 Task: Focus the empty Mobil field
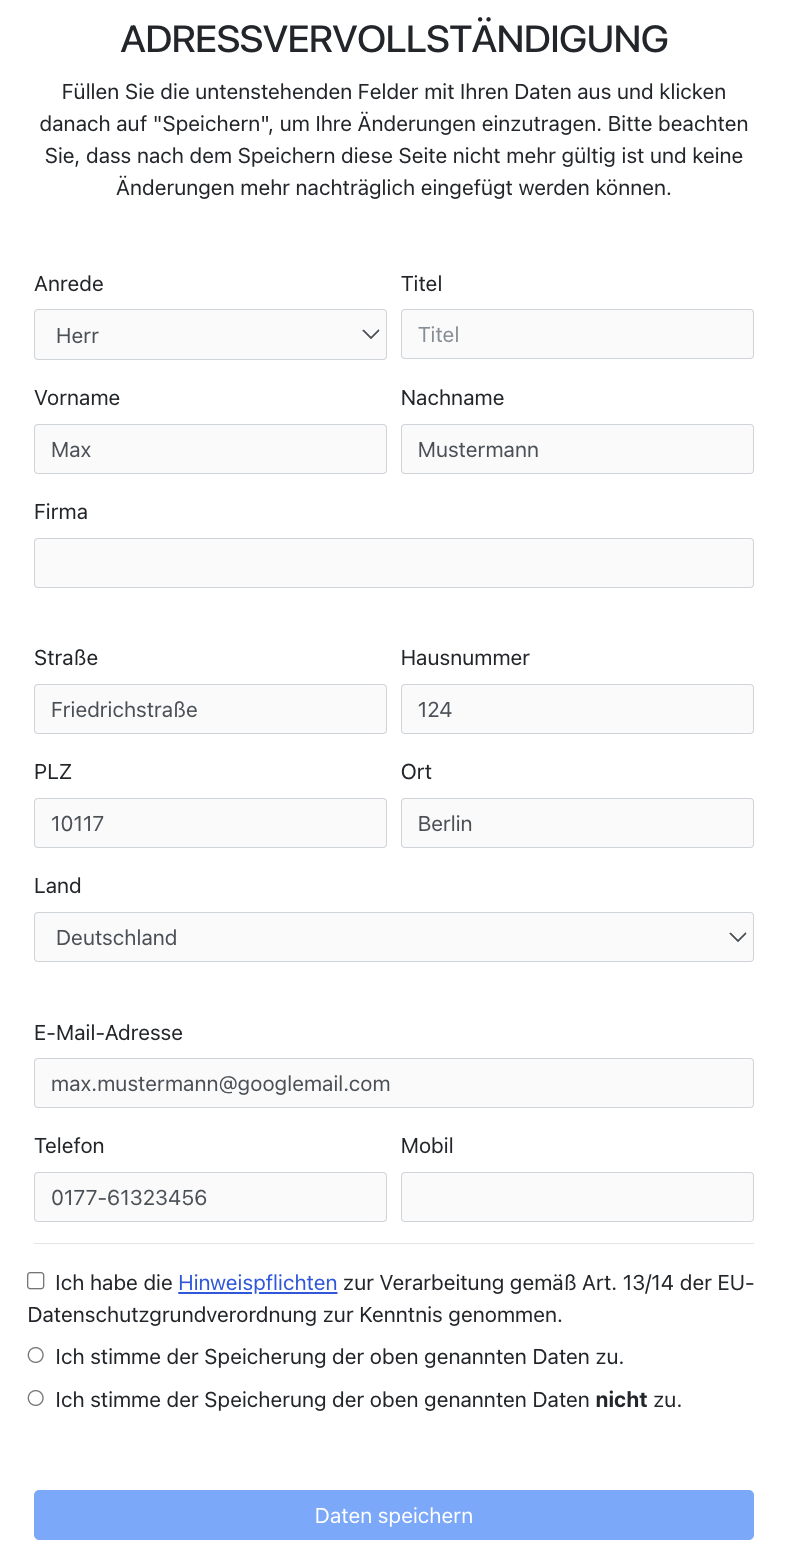pos(577,1197)
